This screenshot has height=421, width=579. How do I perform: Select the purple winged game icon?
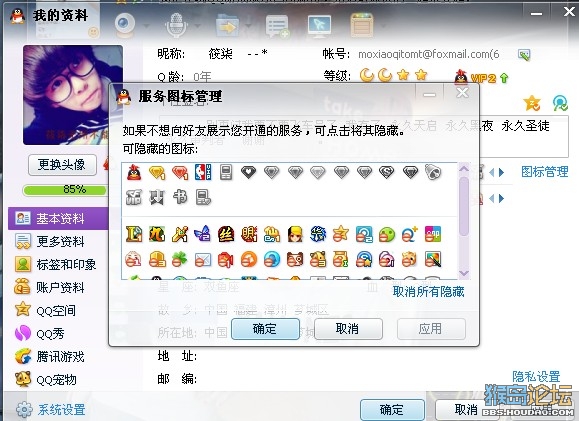pos(203,234)
